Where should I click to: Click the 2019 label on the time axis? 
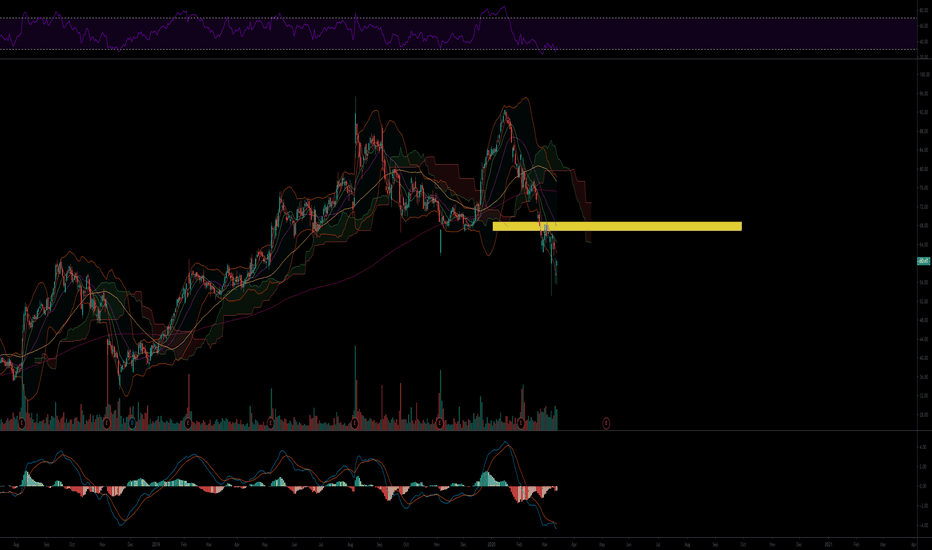[156, 544]
